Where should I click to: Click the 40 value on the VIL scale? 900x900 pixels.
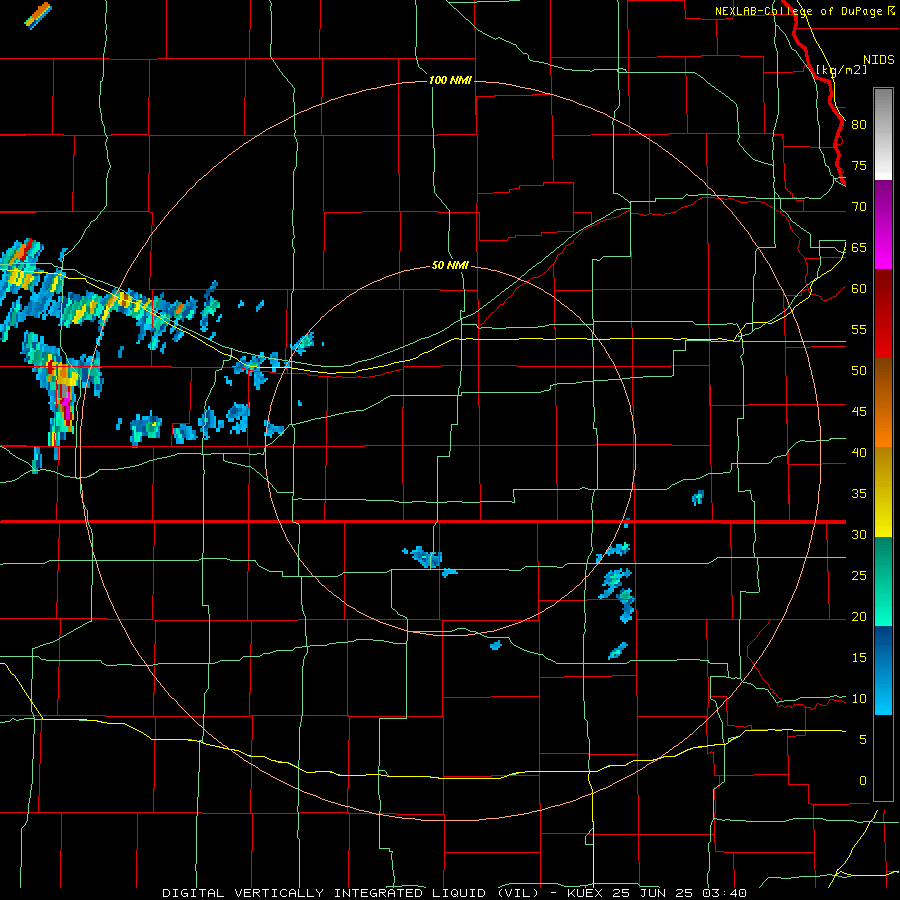[859, 452]
